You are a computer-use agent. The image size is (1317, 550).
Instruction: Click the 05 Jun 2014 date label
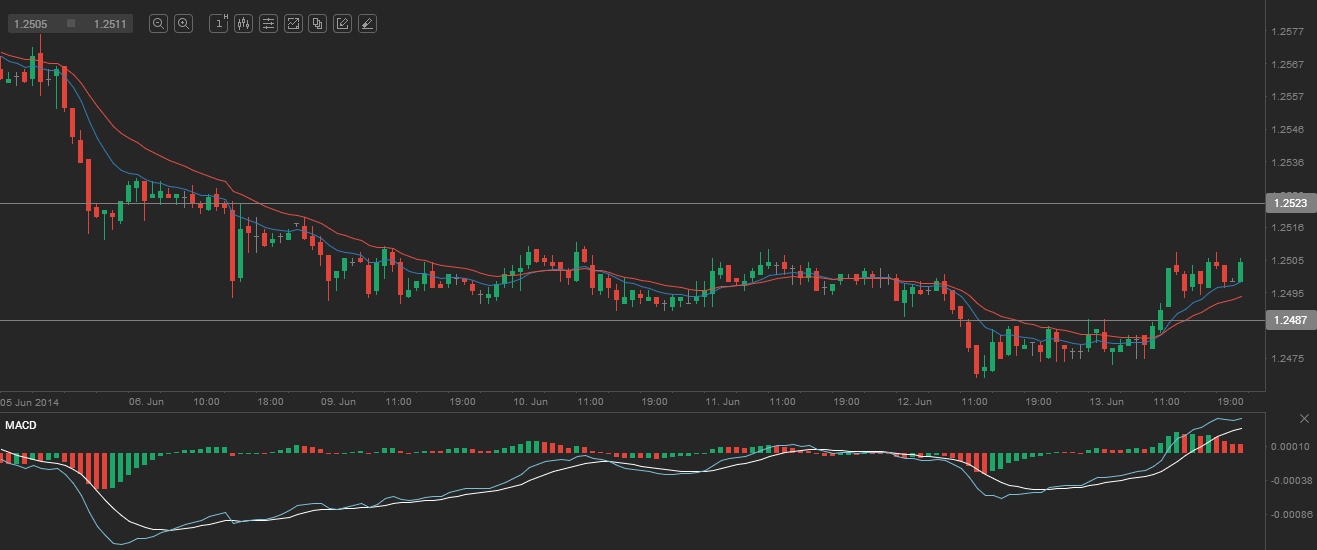pos(30,401)
